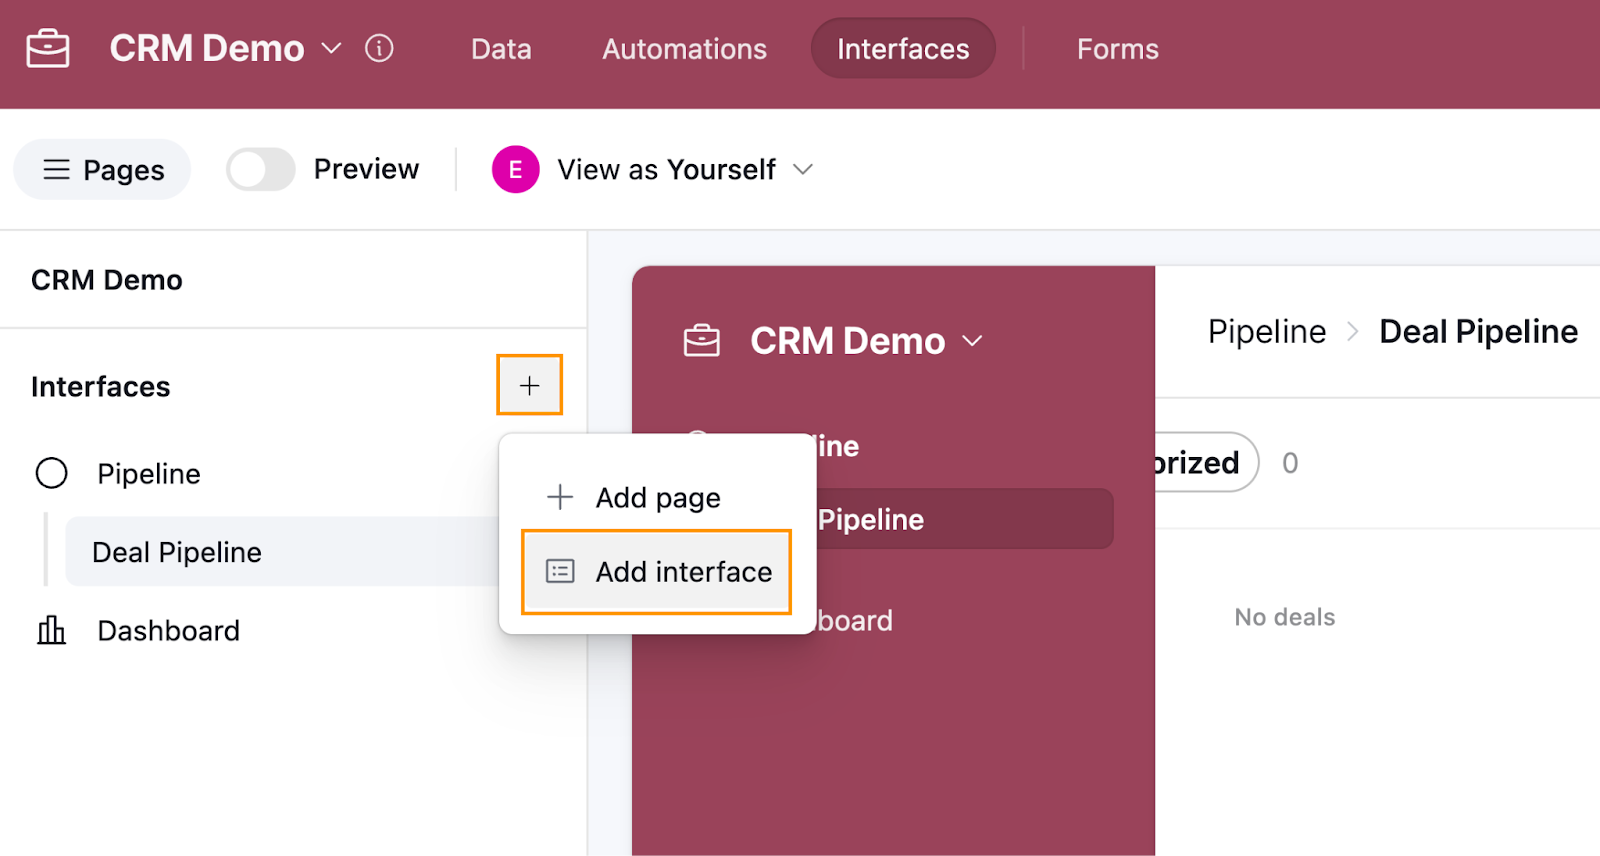Toggle the Preview switch
Image resolution: width=1600 pixels, height=856 pixels.
coord(261,169)
